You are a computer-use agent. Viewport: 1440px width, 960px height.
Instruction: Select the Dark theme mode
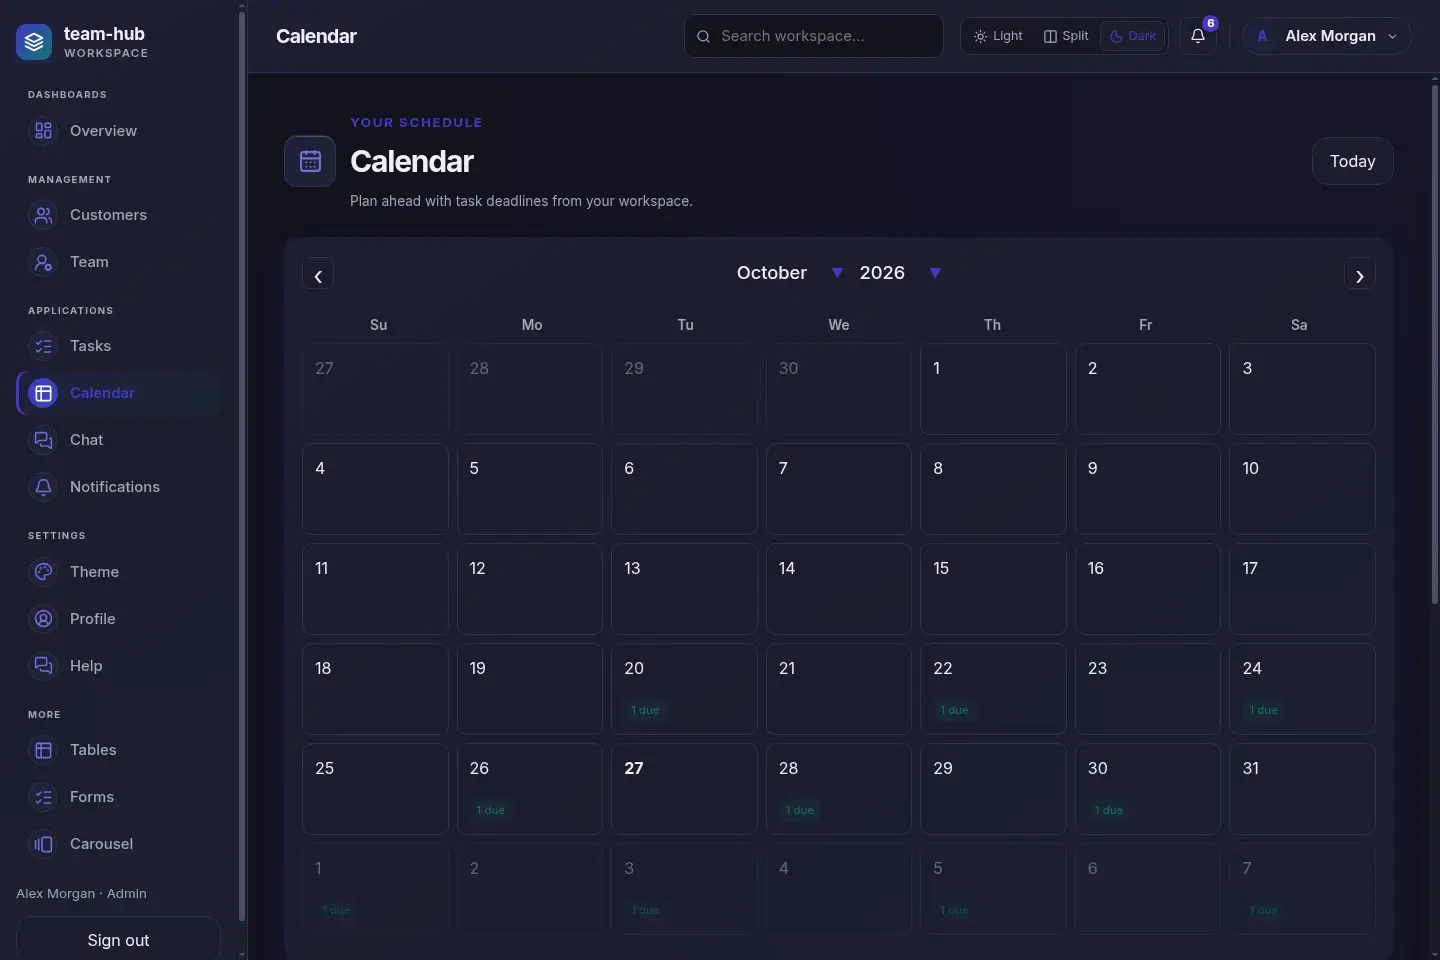point(1133,36)
